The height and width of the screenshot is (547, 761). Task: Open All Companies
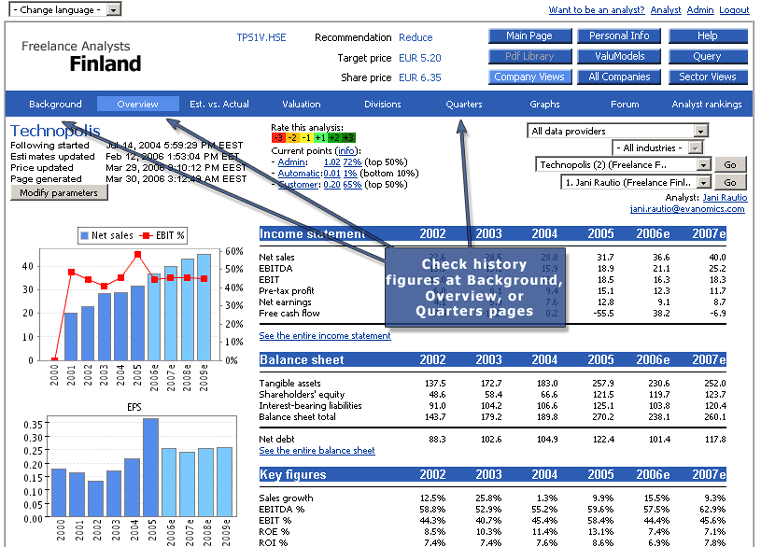[x=619, y=77]
